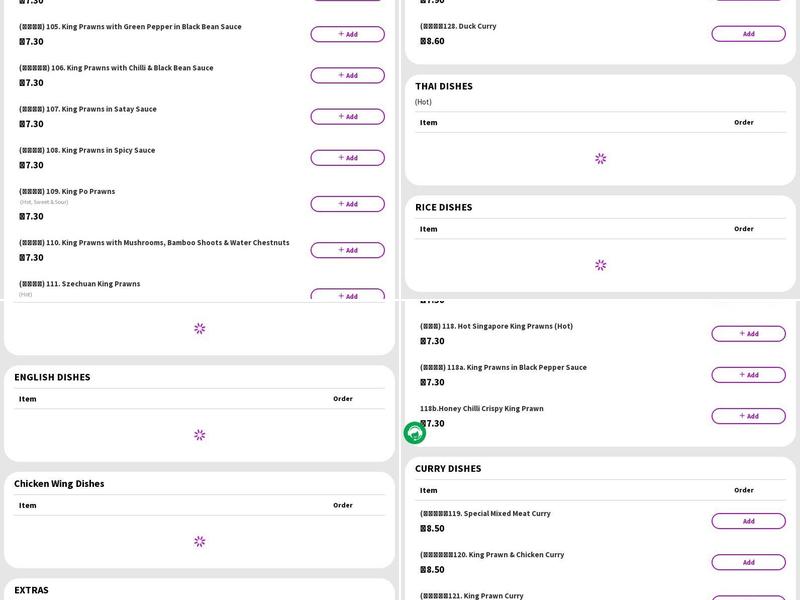The width and height of the screenshot is (800, 600).
Task: Add King Prawns in Satay Sauce
Action: click(x=347, y=116)
